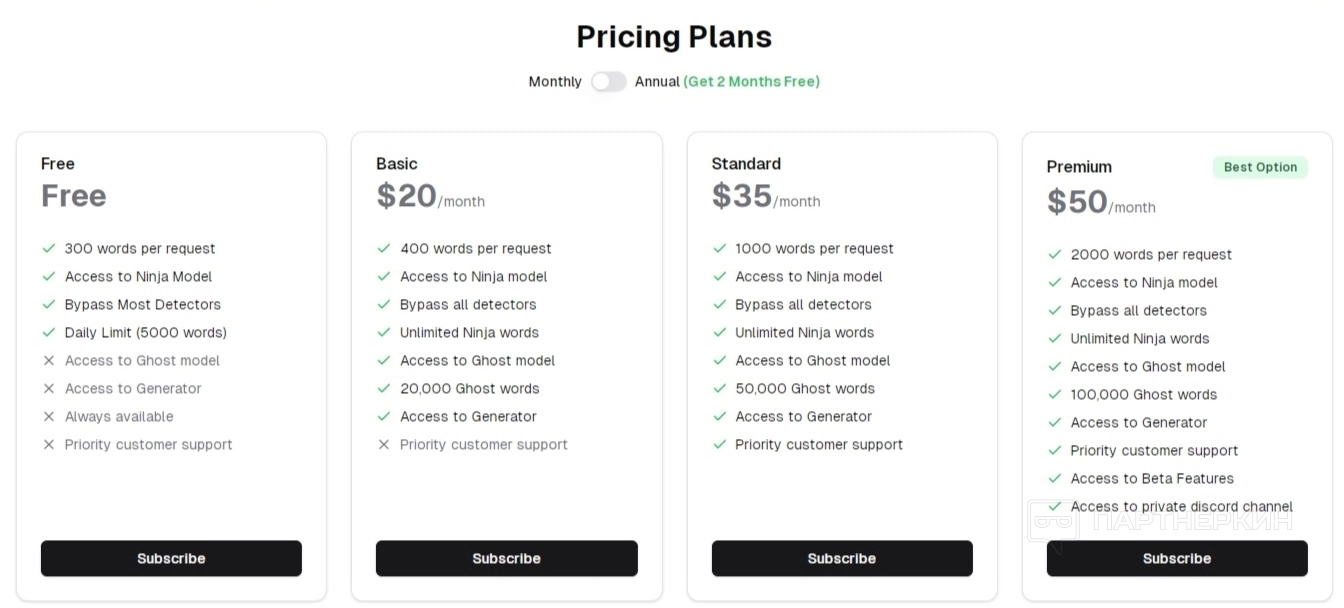Click checkmark beside 50,000 Ghost words
The height and width of the screenshot is (608, 1344).
click(x=719, y=388)
